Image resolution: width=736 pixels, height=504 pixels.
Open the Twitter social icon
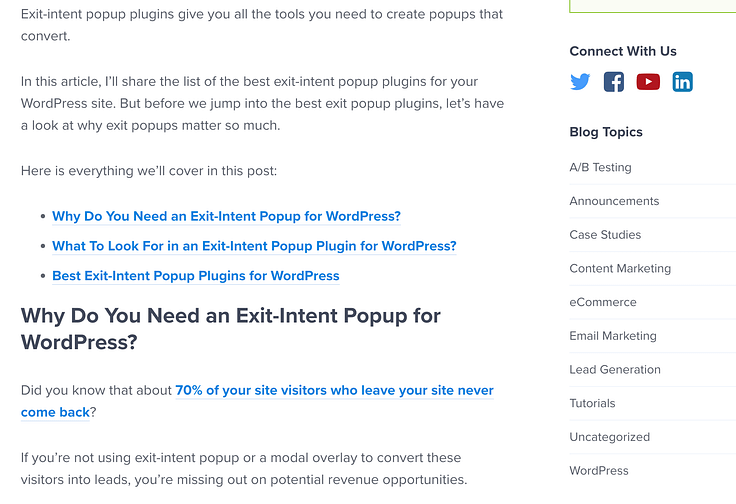pos(580,82)
